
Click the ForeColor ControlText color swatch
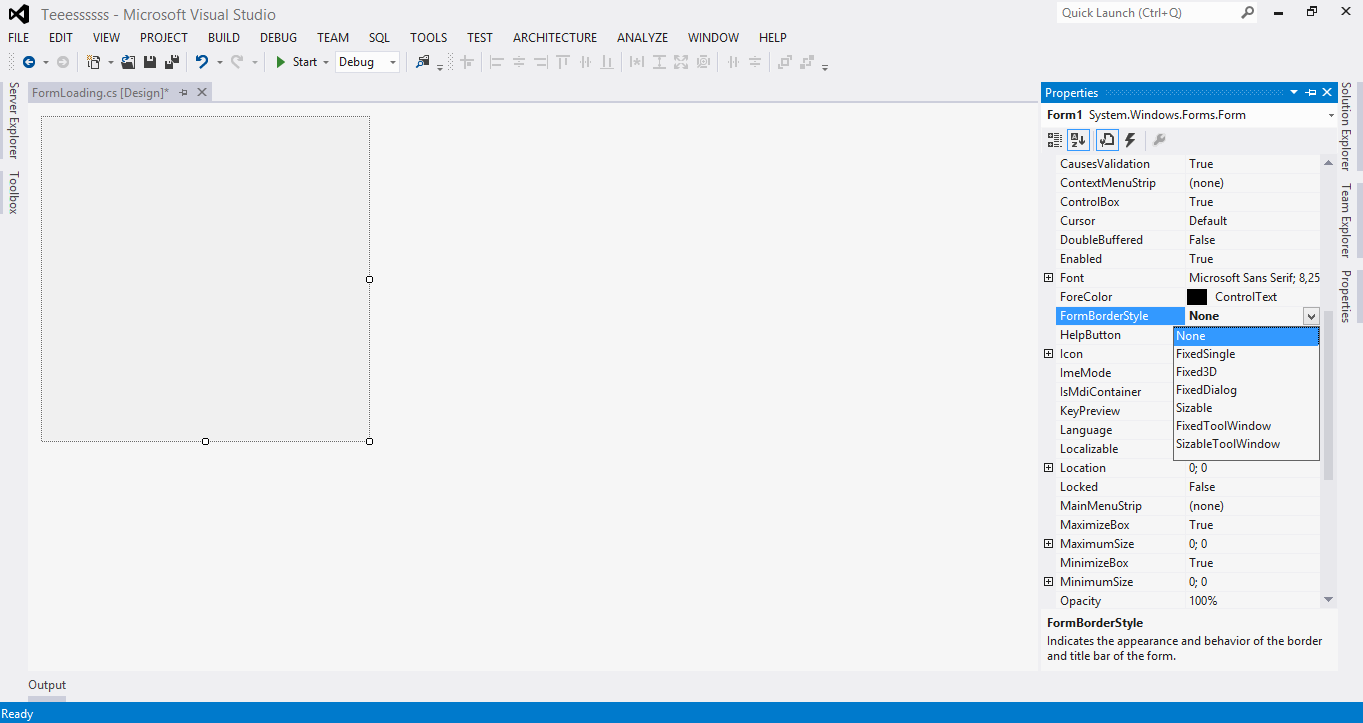[1197, 296]
